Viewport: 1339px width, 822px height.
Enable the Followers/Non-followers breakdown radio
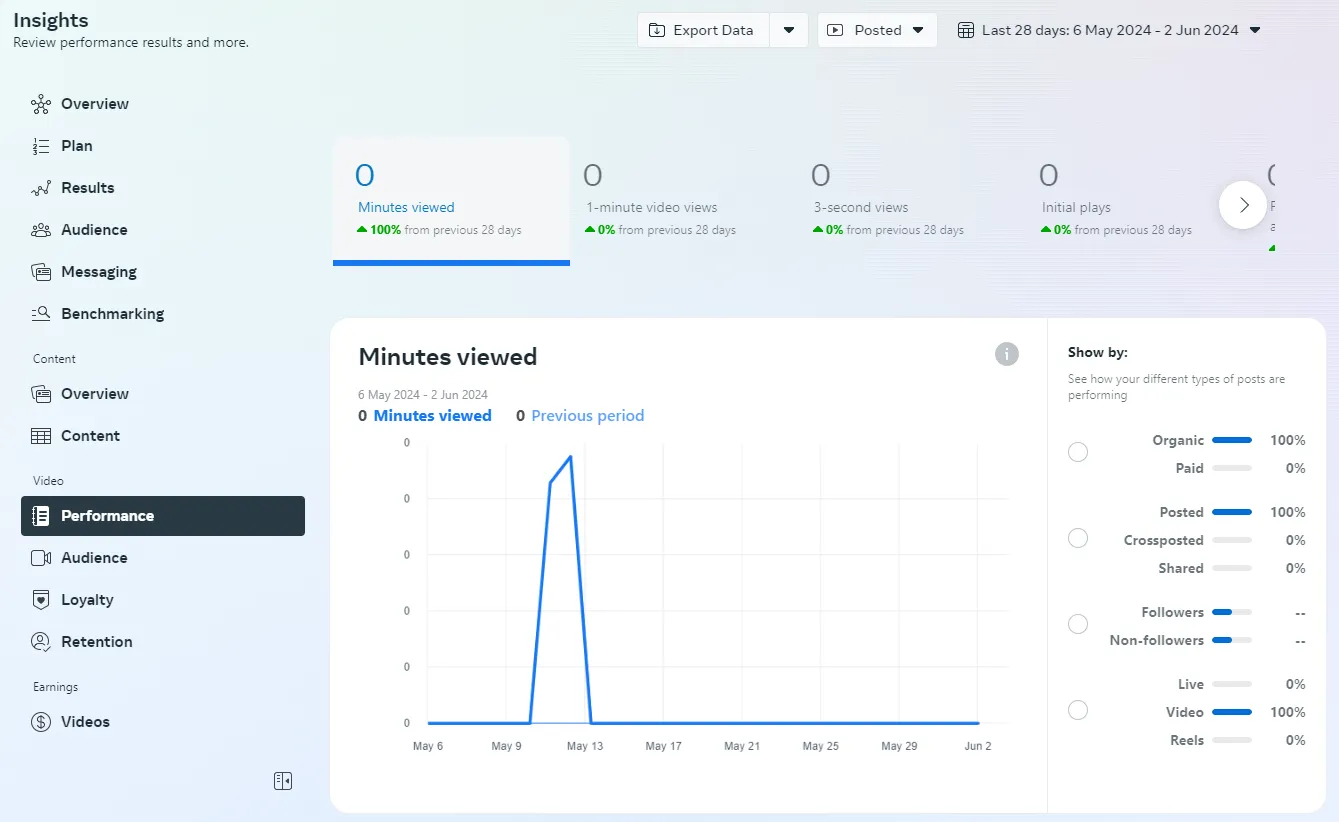coord(1077,623)
